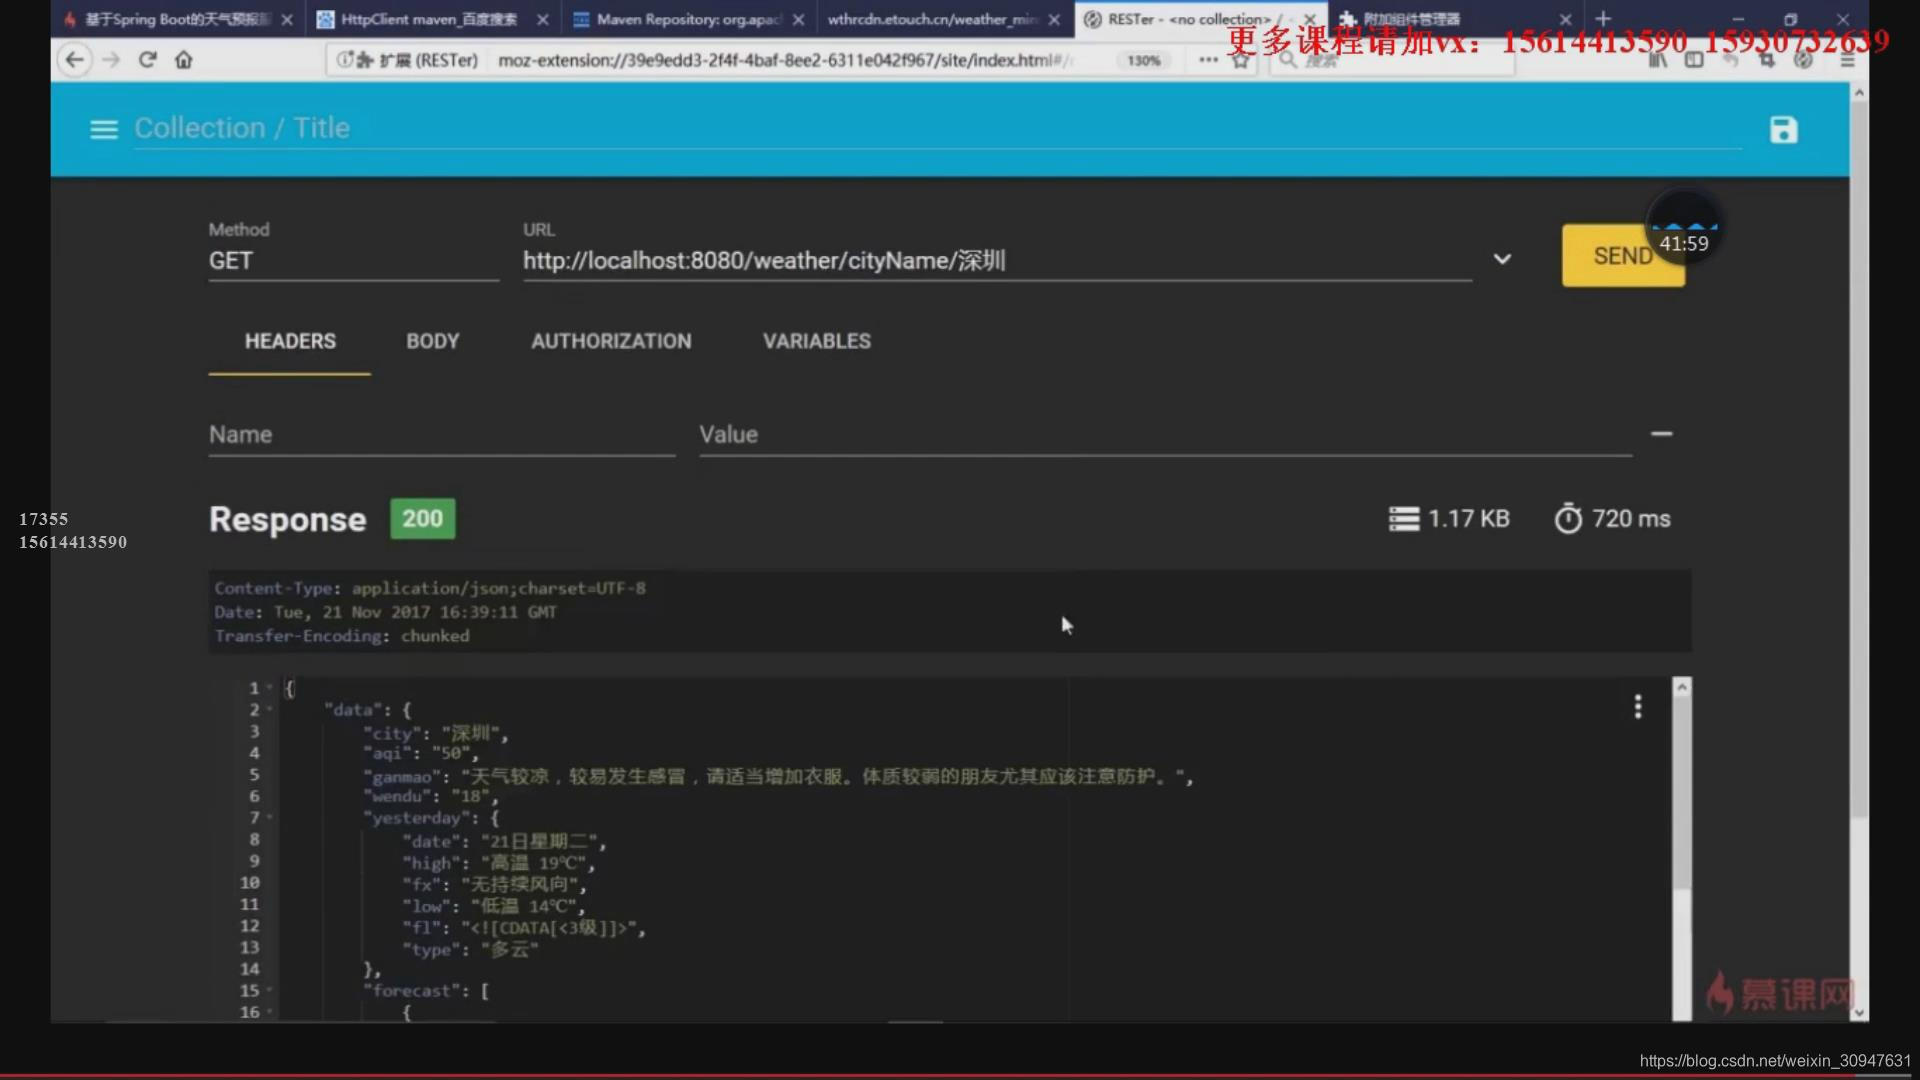
Task: Open a new browser tab with plus
Action: tap(1603, 19)
